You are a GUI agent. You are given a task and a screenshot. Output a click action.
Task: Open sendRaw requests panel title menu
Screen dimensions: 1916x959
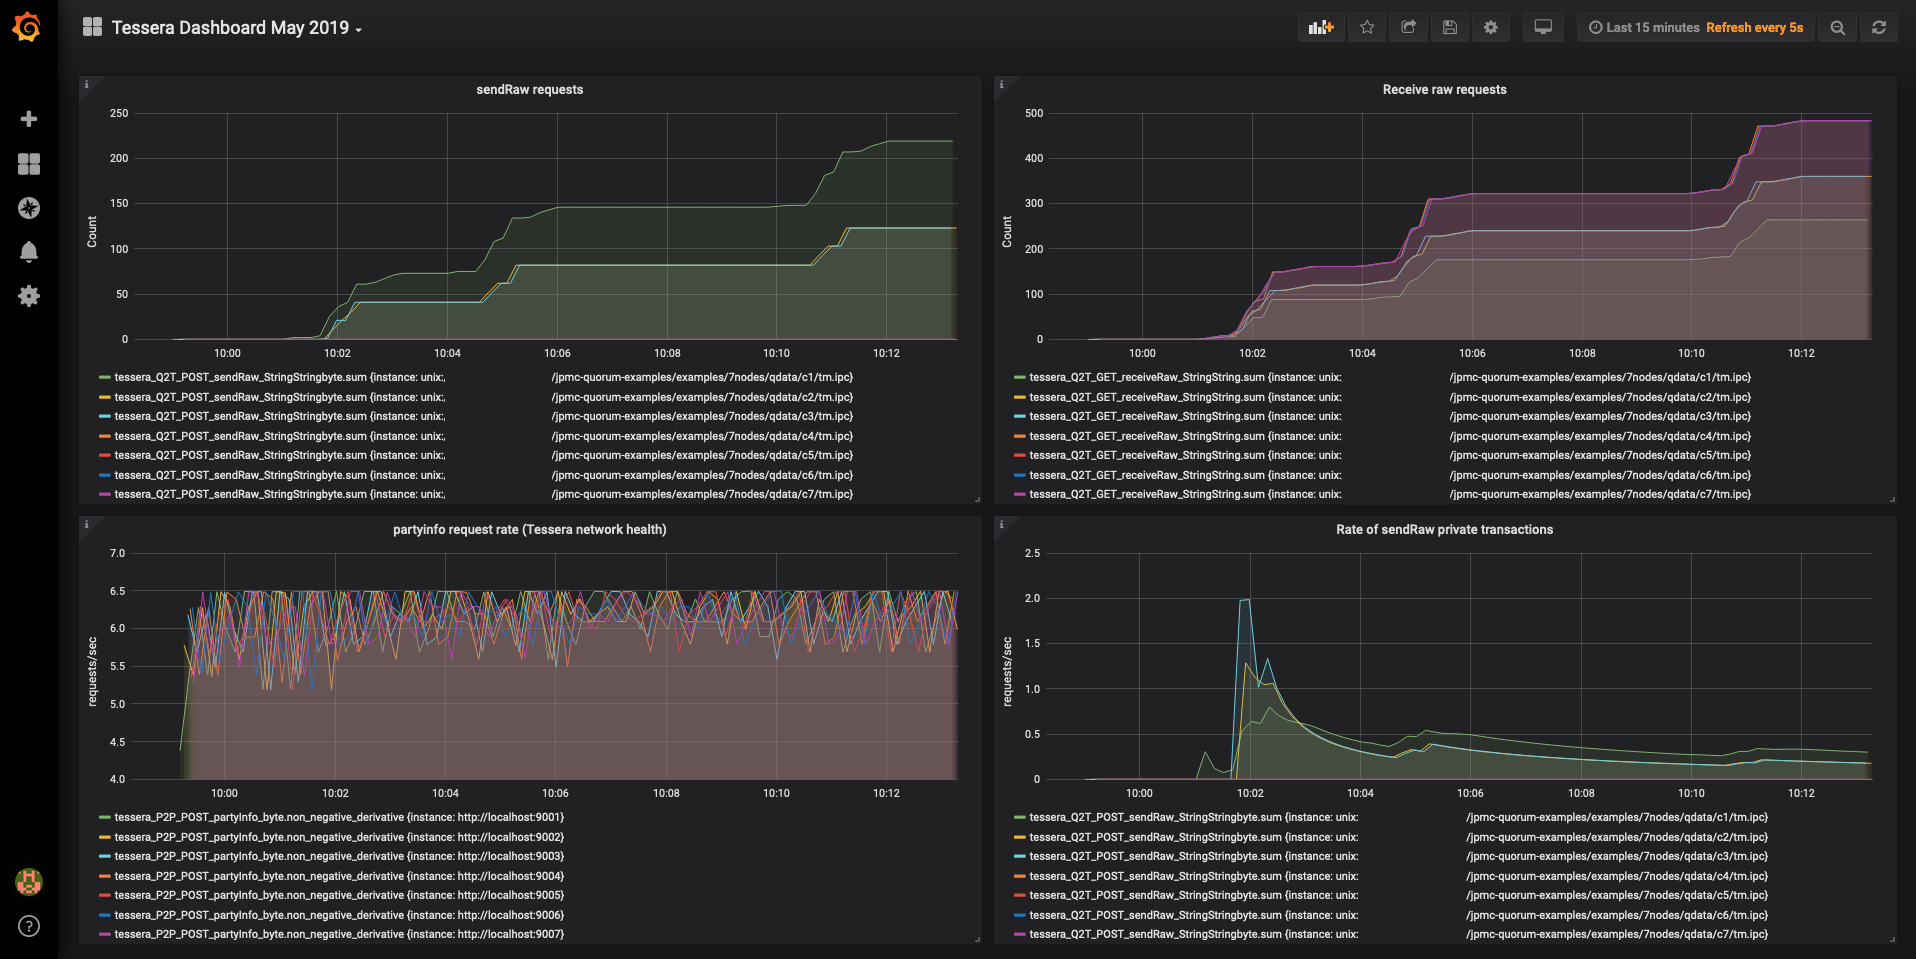click(529, 90)
